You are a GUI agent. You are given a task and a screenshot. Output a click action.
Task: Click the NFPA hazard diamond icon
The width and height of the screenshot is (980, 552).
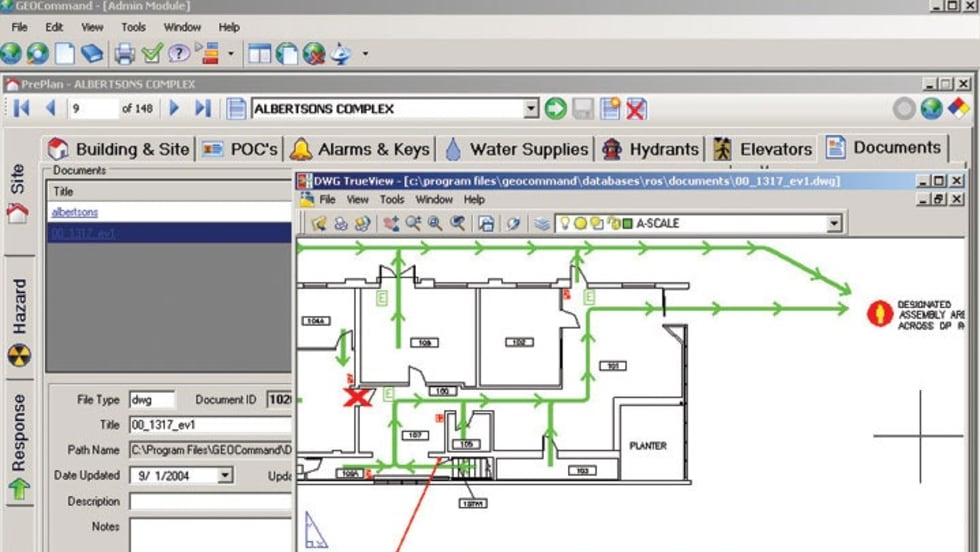pyautogui.click(x=957, y=108)
